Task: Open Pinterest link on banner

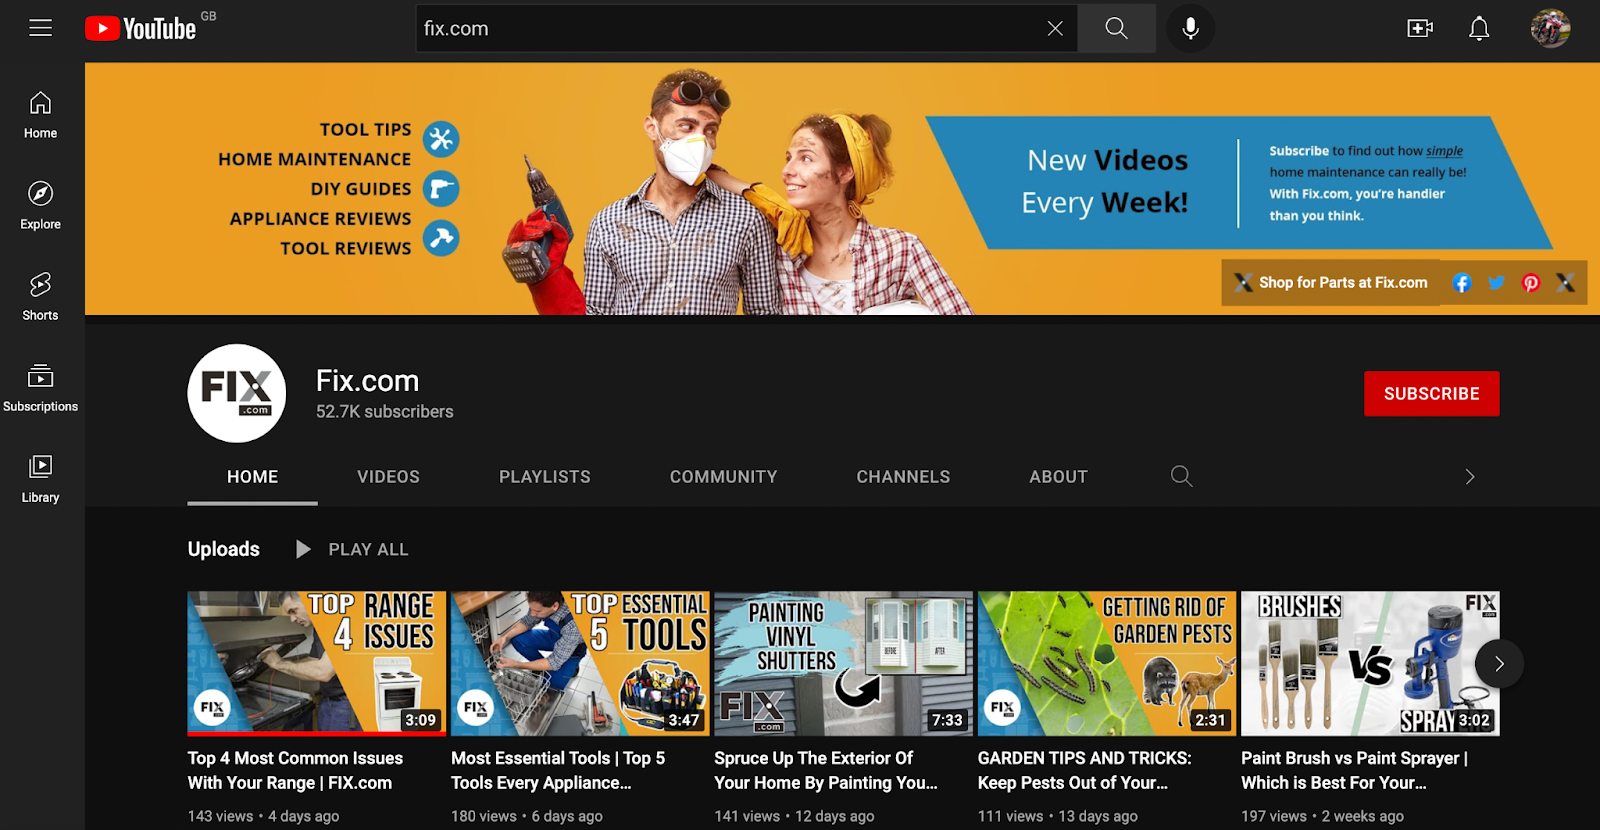Action: coord(1530,283)
